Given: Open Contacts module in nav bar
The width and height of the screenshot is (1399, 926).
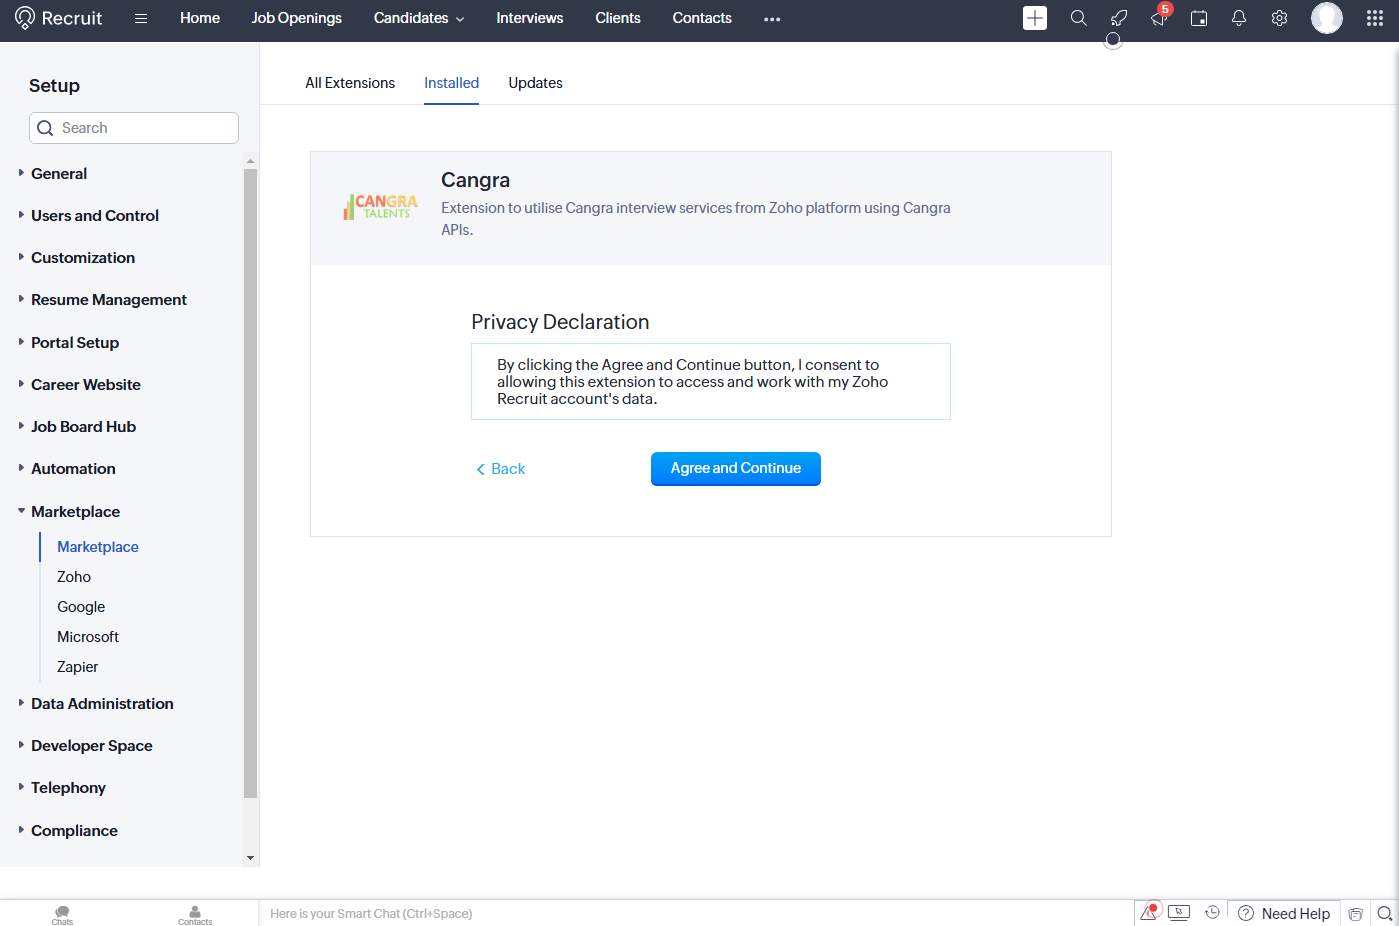Looking at the screenshot, I should pyautogui.click(x=702, y=18).
